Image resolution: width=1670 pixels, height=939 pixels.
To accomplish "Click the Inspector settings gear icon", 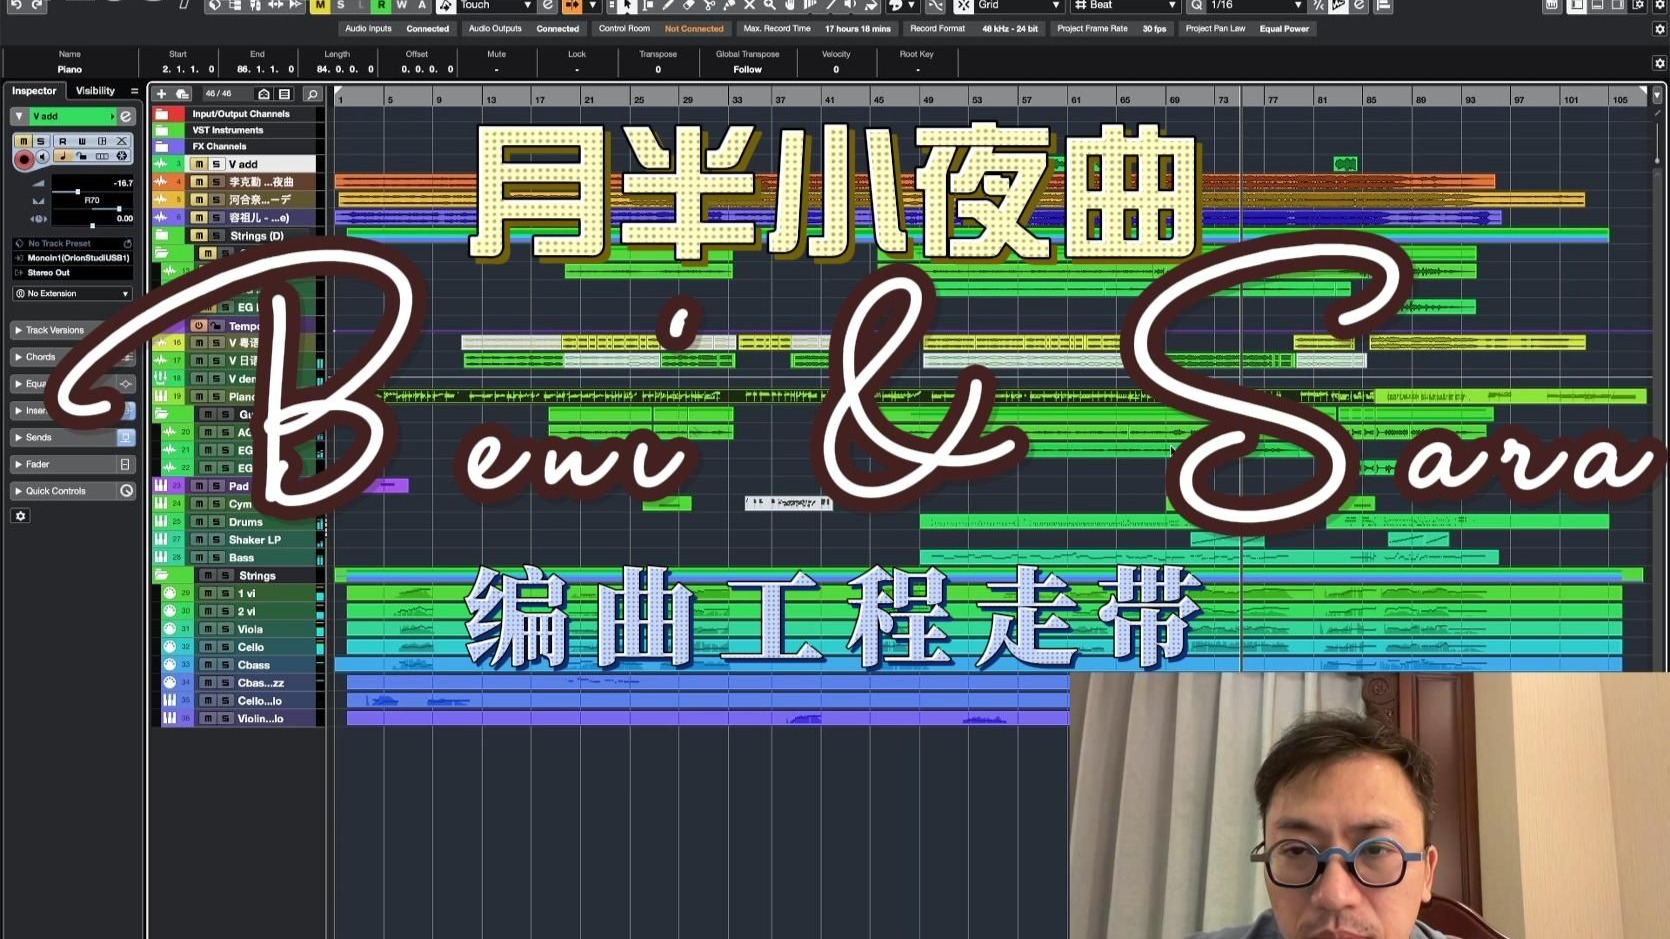I will [20, 515].
